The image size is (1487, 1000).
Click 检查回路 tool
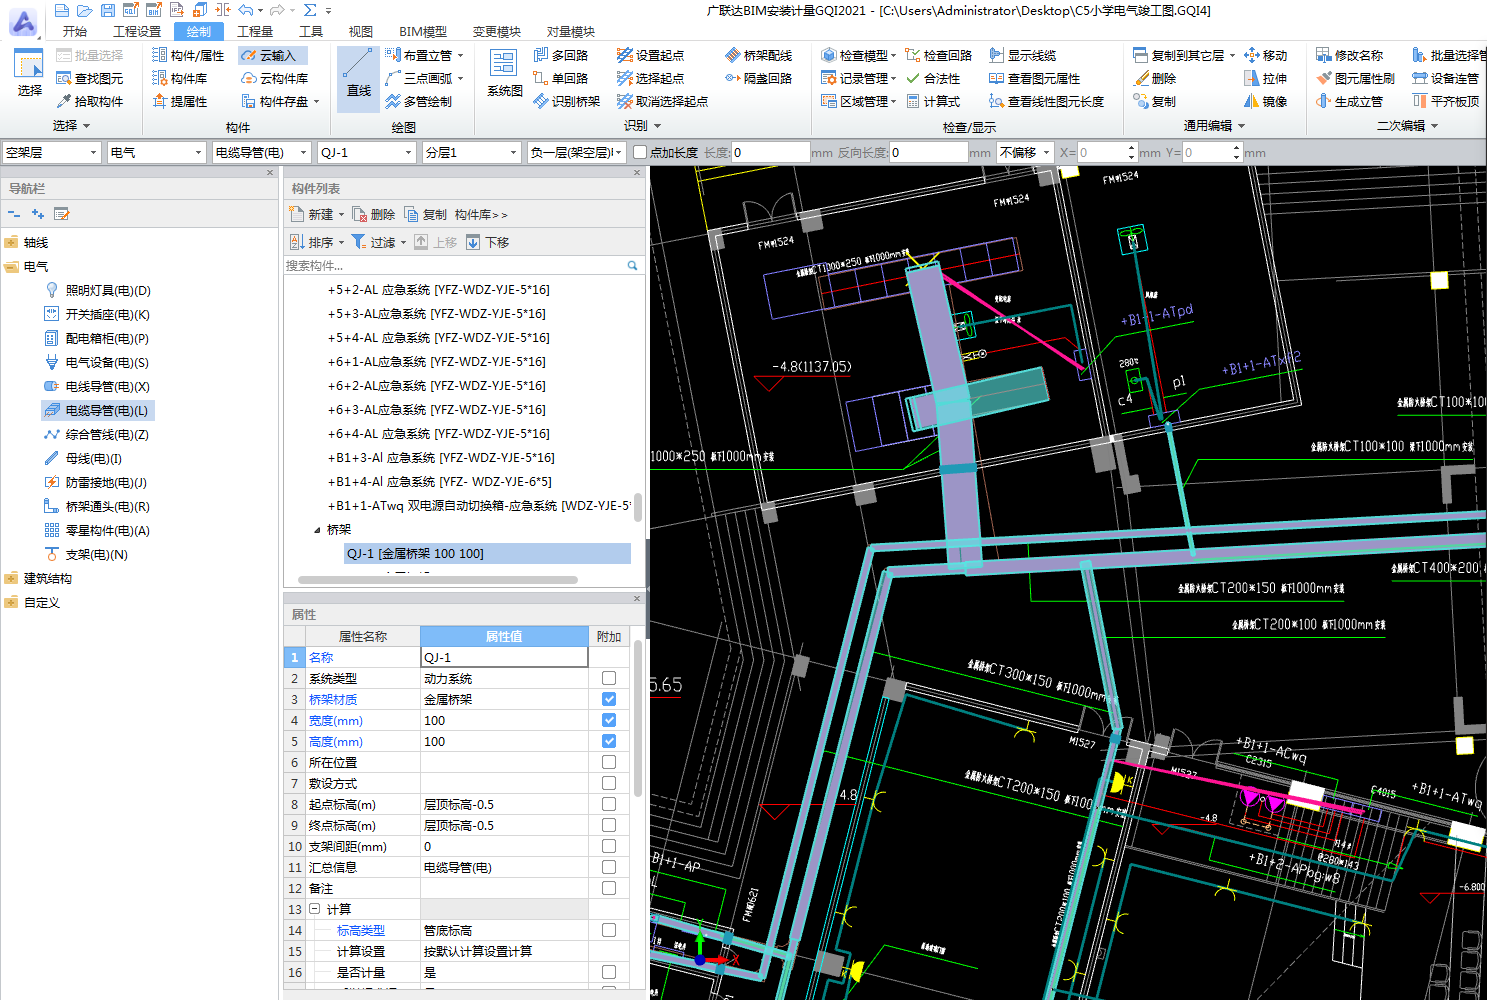939,55
